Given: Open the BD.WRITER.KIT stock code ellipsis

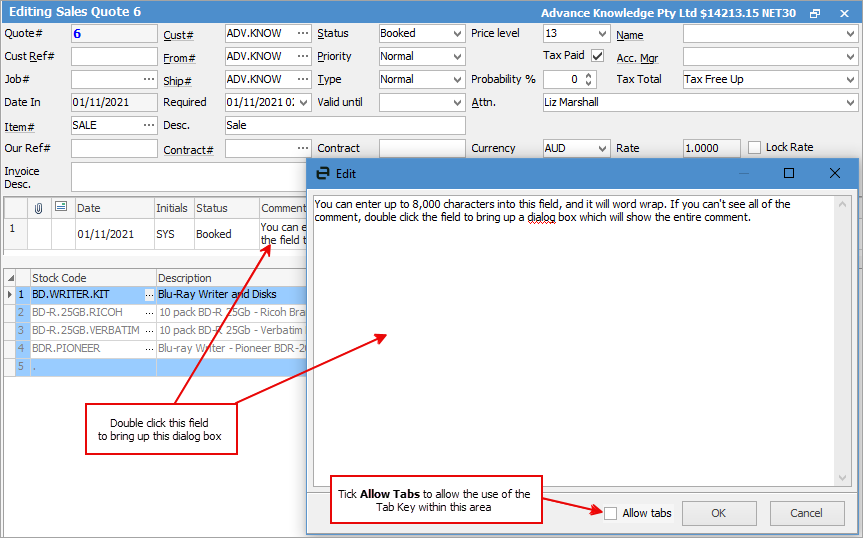Looking at the screenshot, I should (x=149, y=295).
